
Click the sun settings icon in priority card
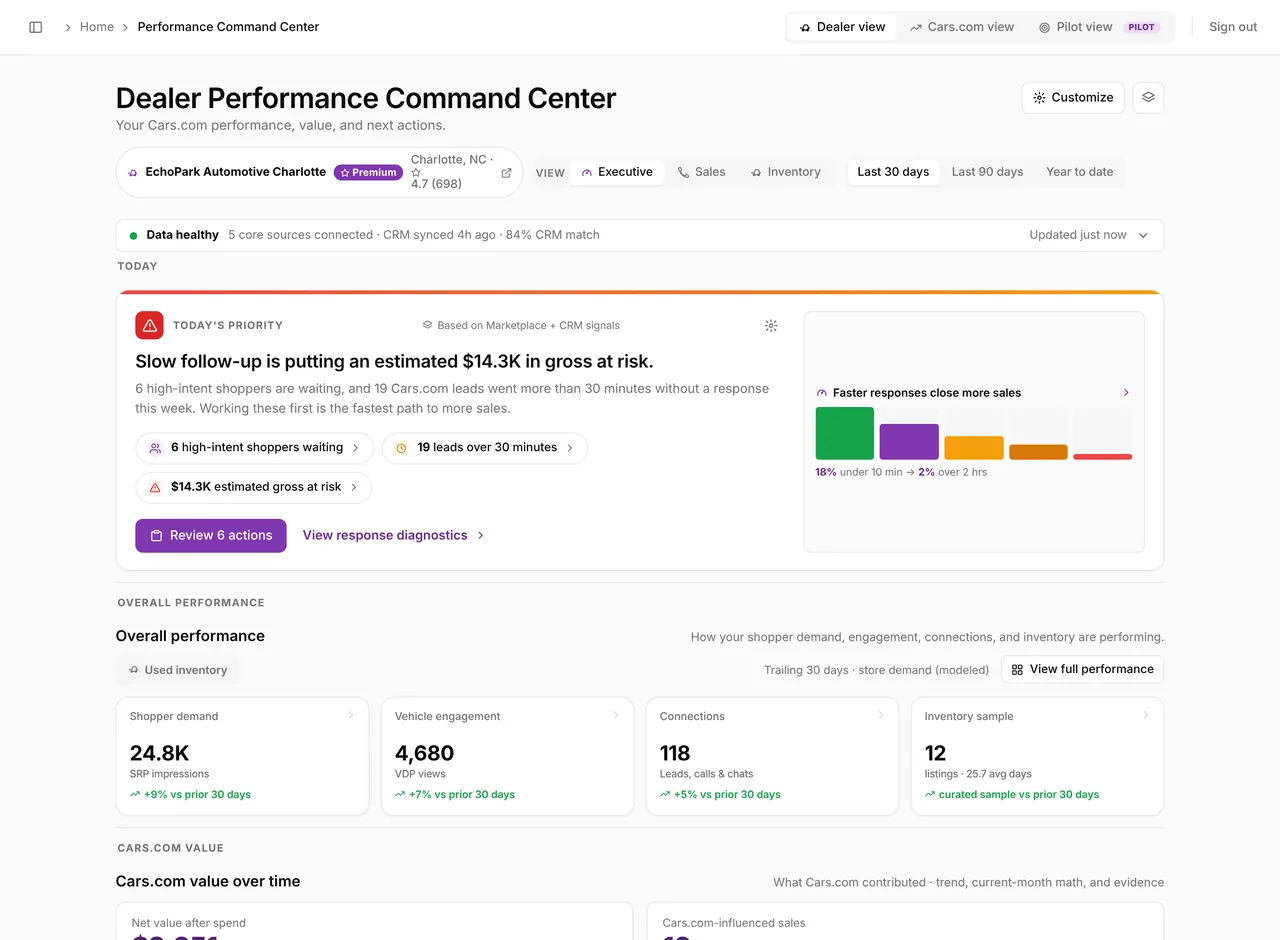771,325
